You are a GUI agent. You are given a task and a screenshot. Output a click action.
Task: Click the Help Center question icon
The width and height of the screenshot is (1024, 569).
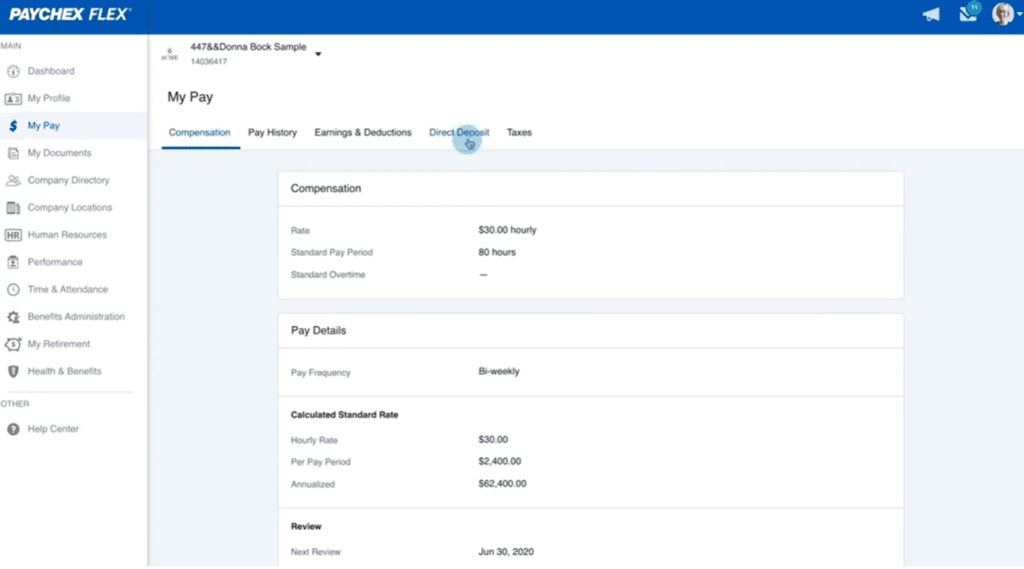click(x=13, y=429)
